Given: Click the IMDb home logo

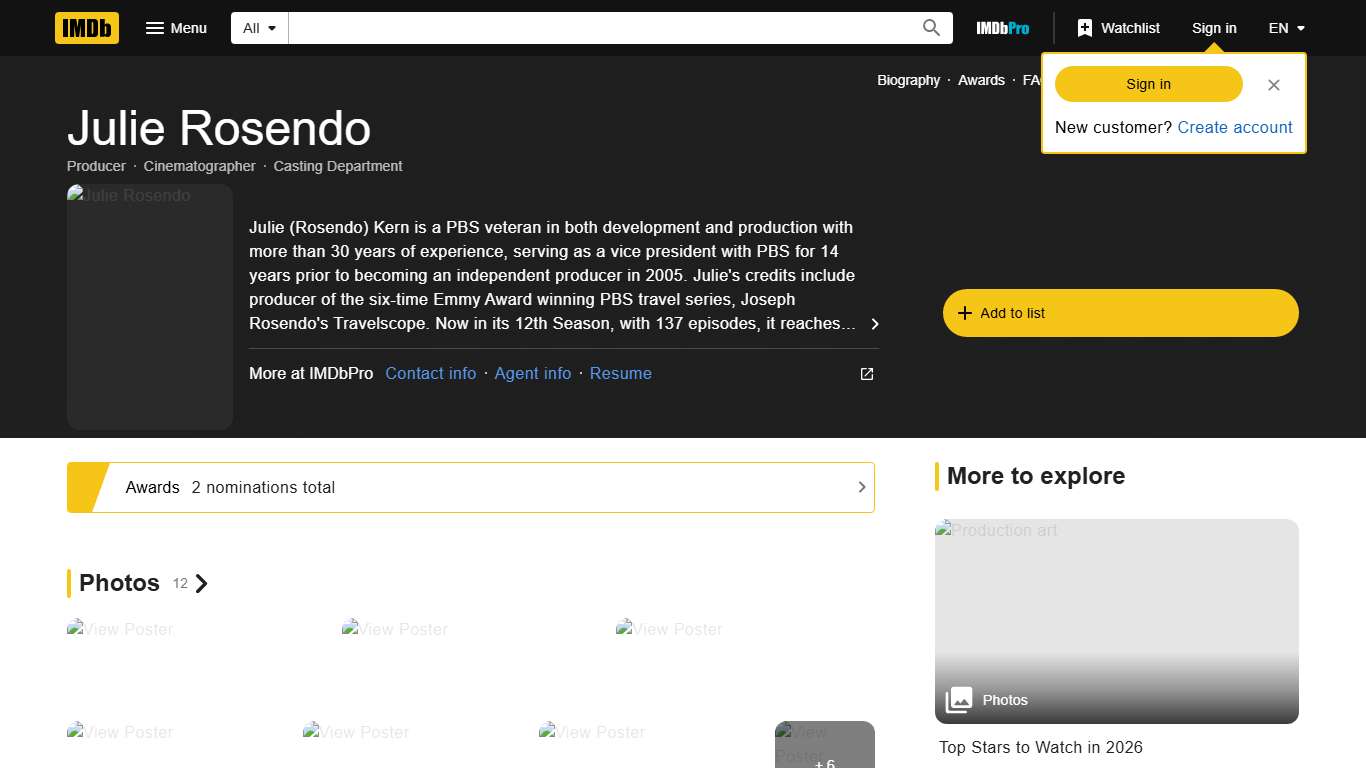Looking at the screenshot, I should pos(87,28).
